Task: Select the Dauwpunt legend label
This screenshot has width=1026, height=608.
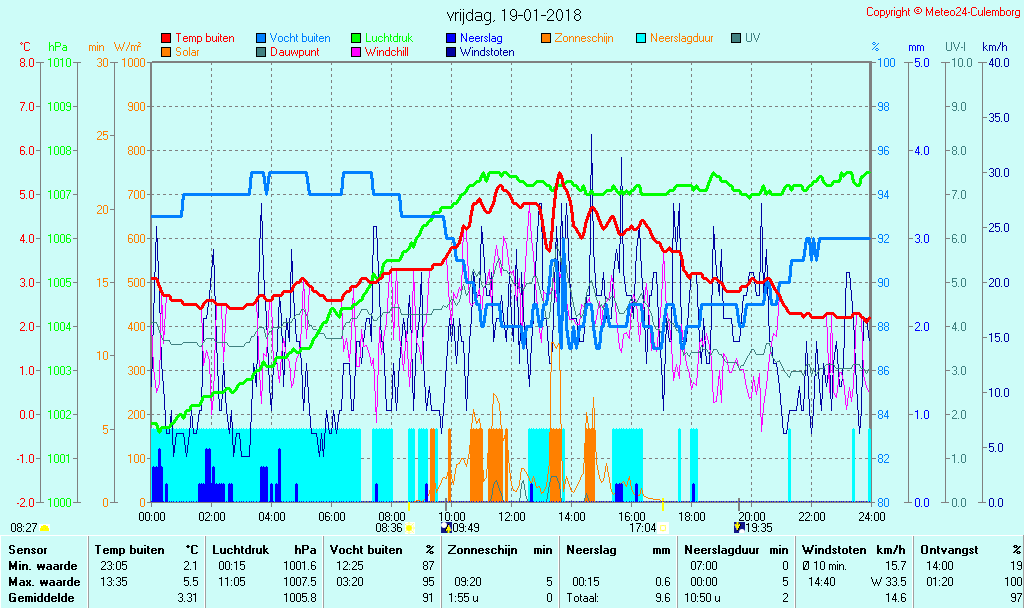Action: [295, 52]
